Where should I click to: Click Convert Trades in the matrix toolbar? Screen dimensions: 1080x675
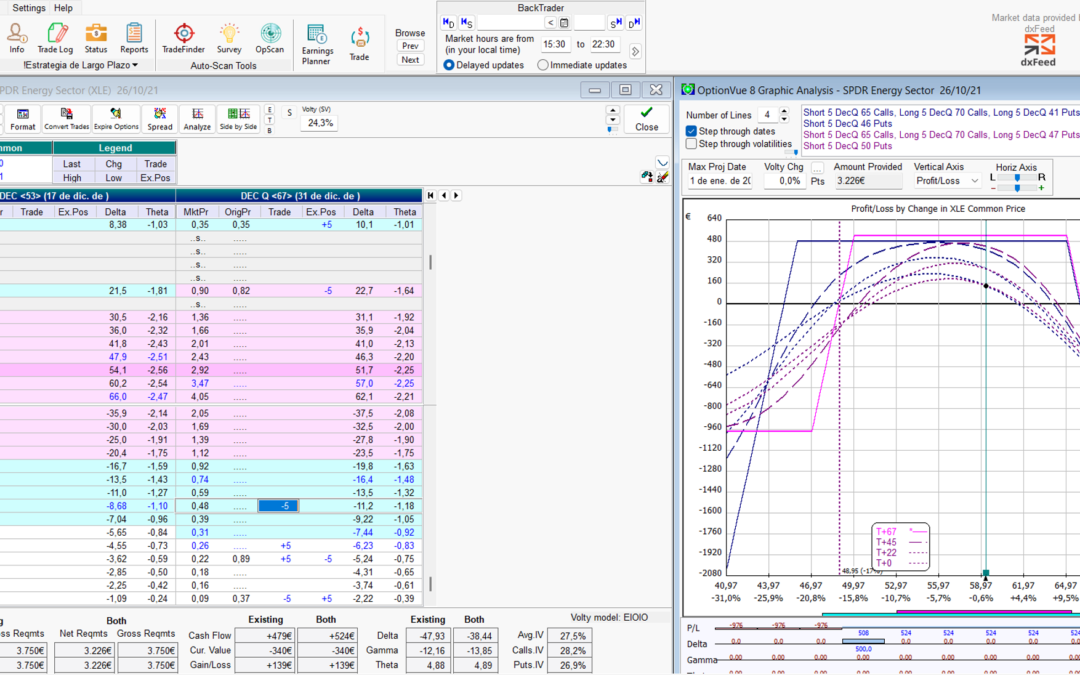tap(66, 119)
